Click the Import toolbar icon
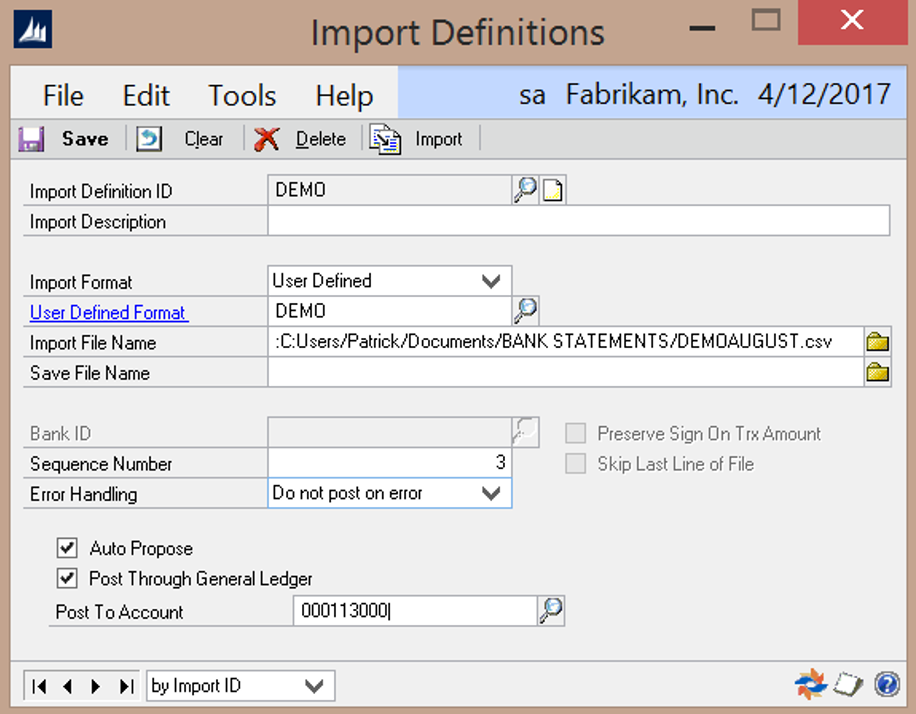The width and height of the screenshot is (916, 714). point(385,139)
